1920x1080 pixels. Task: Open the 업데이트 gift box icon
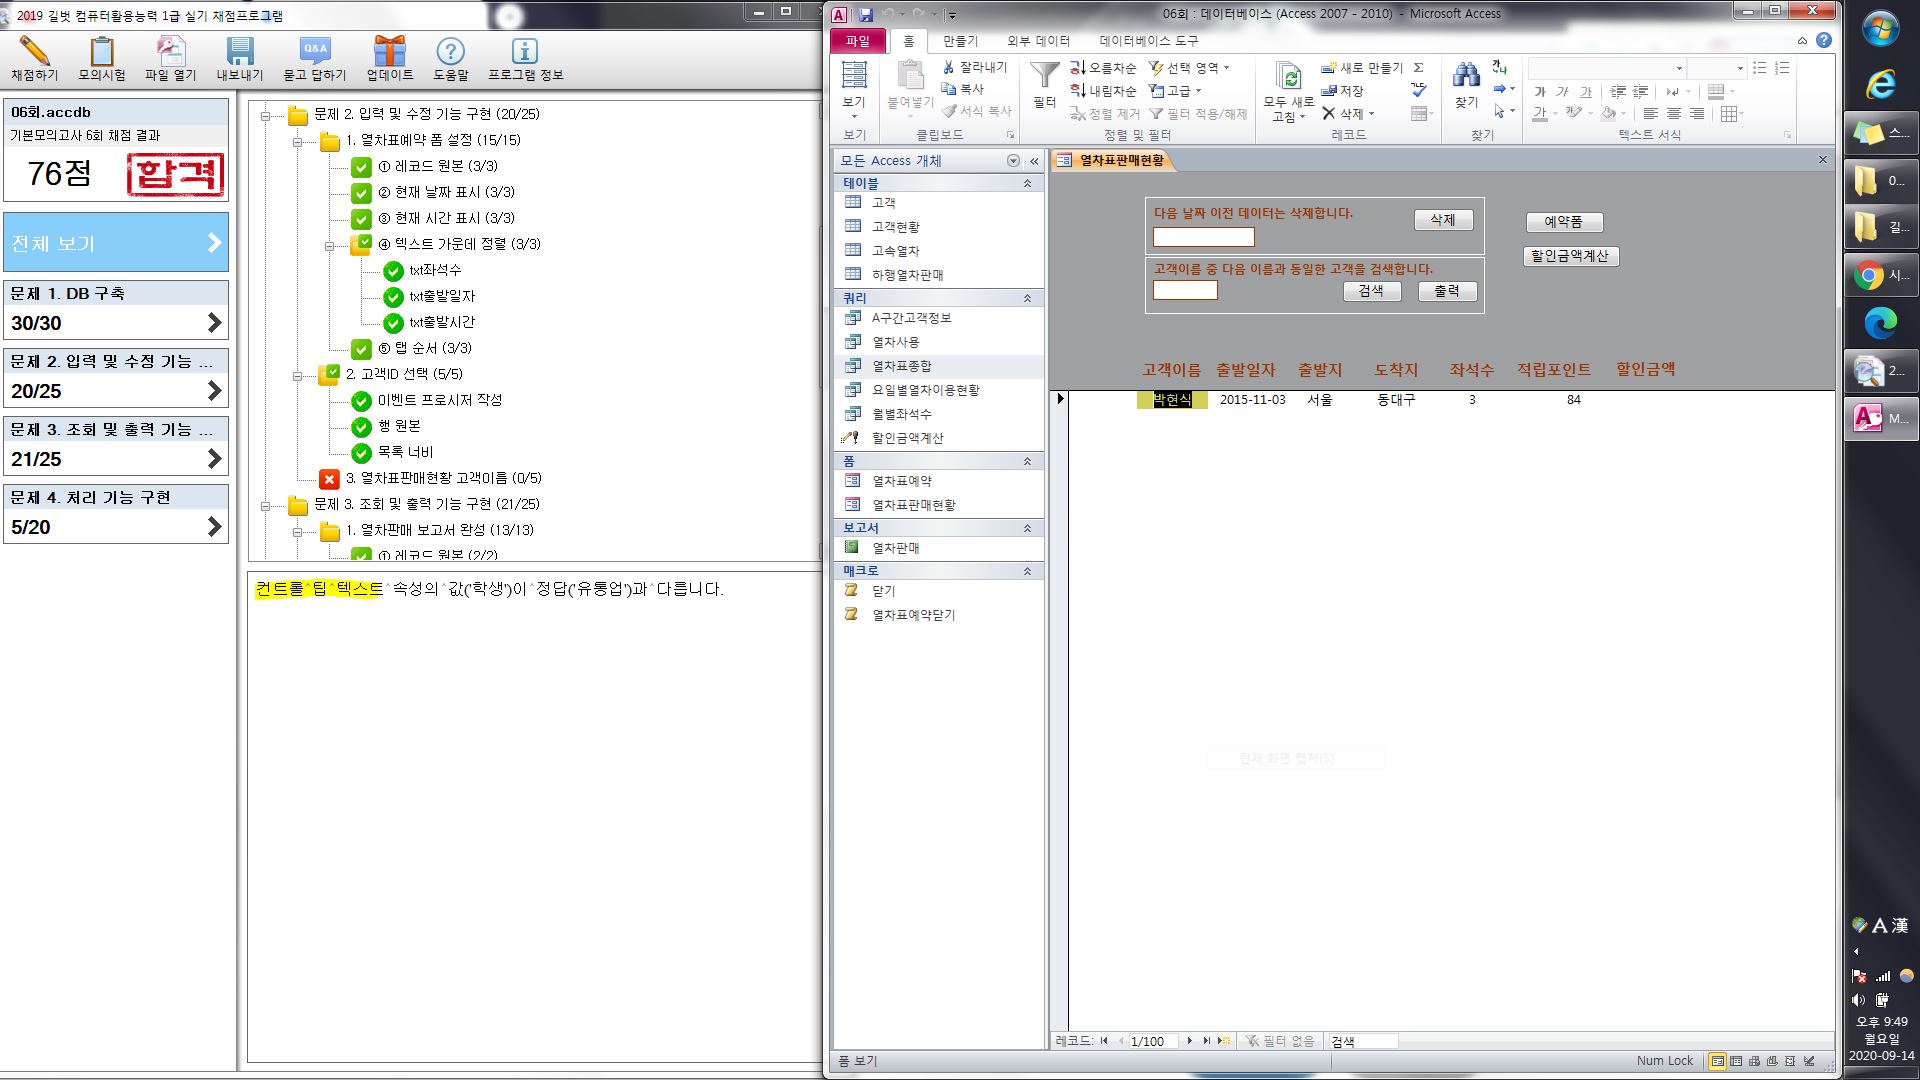(389, 52)
